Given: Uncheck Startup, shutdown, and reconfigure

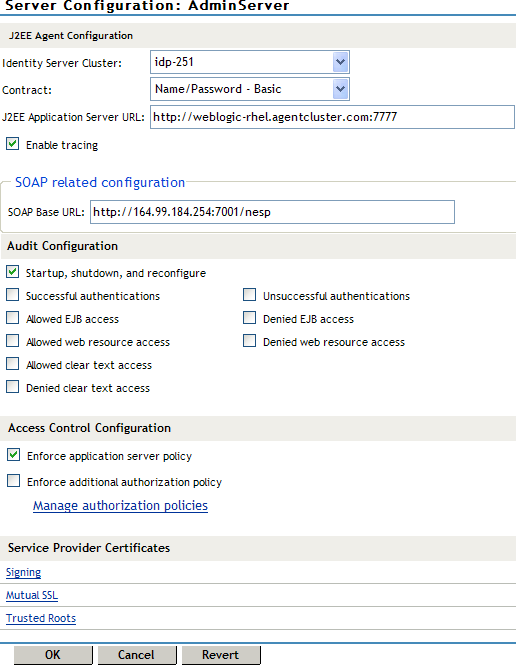Looking at the screenshot, I should (x=13, y=272).
